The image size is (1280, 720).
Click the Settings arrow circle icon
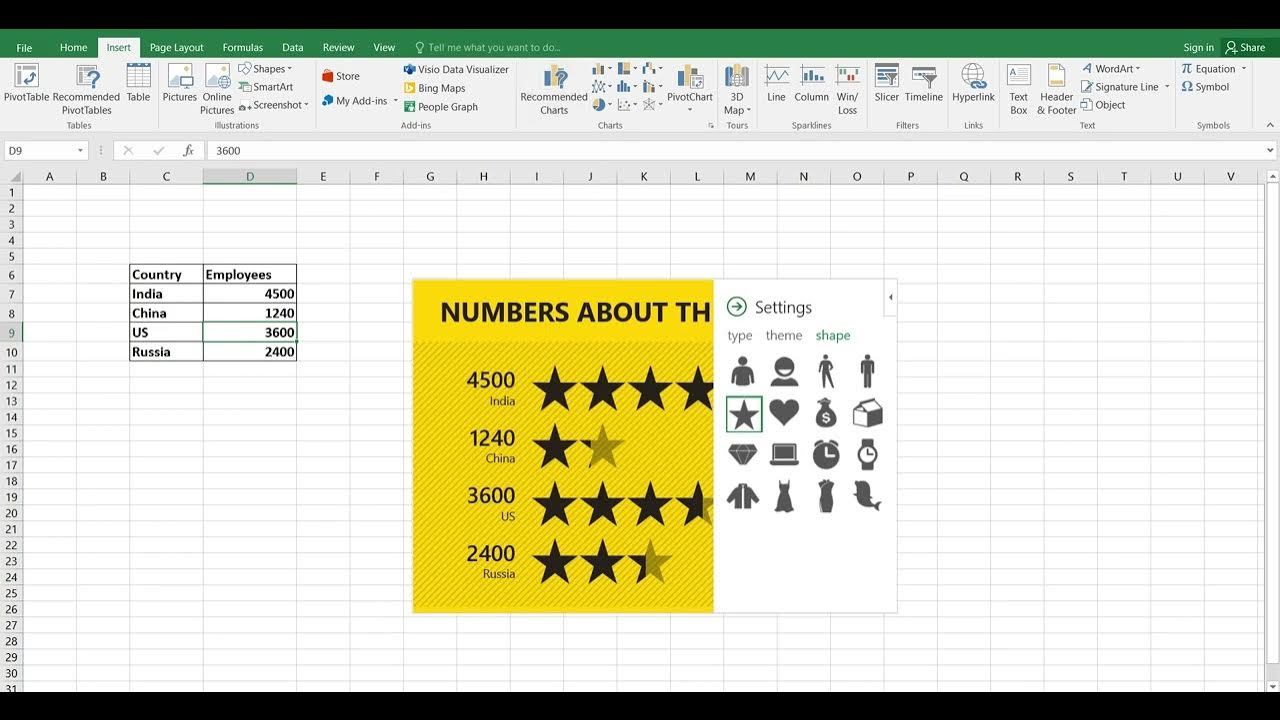coord(737,307)
